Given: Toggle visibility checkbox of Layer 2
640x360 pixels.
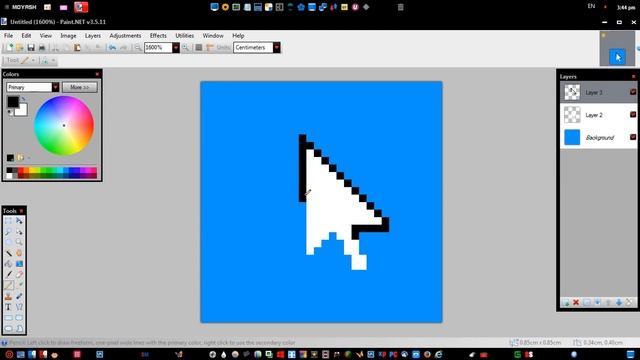Looking at the screenshot, I should click(633, 115).
